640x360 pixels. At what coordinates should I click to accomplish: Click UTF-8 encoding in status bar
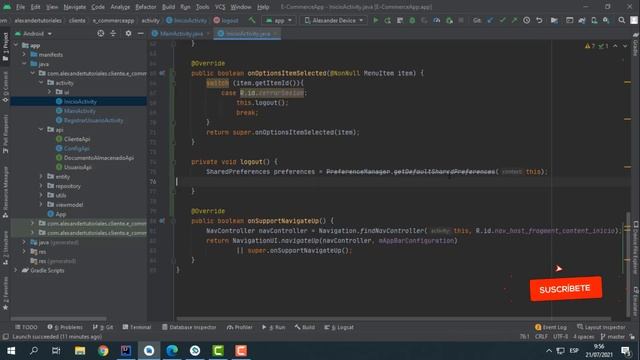(x=560, y=337)
